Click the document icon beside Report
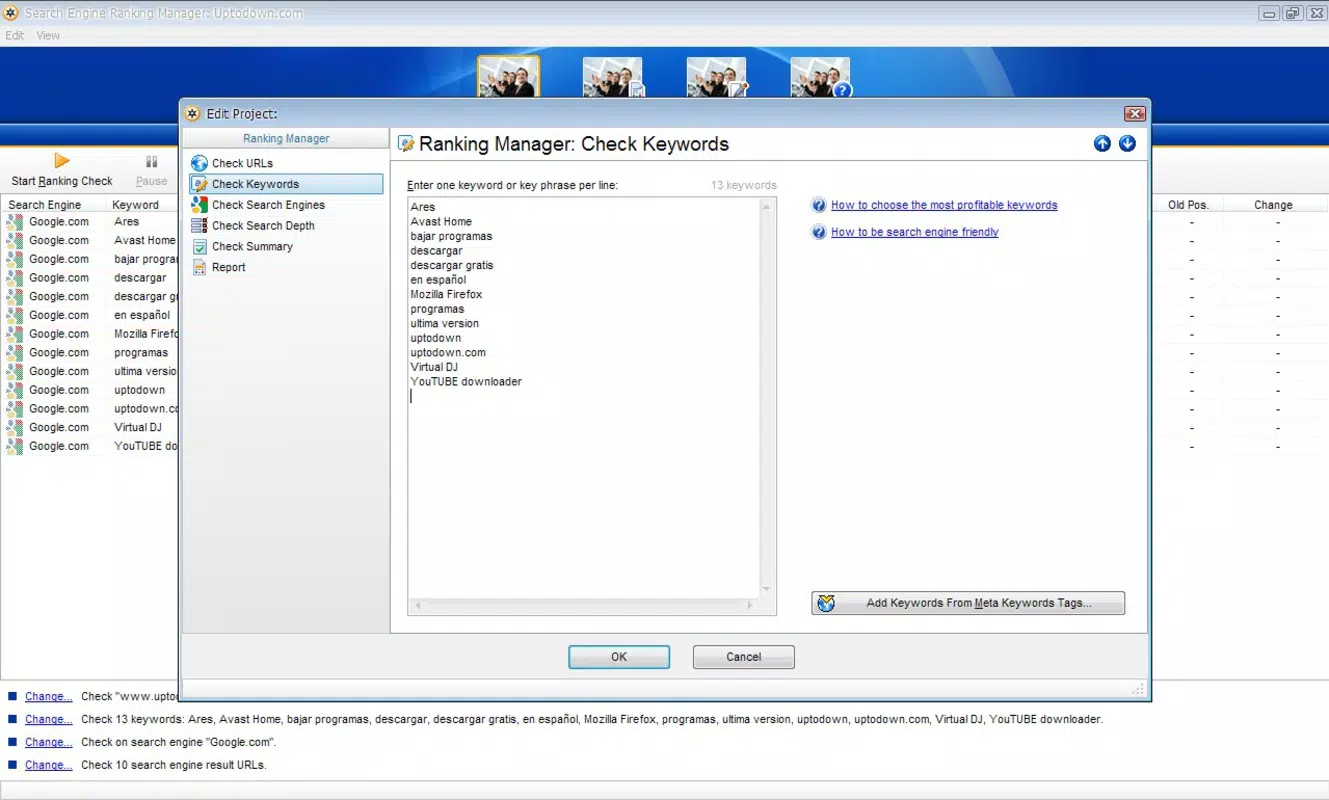 (x=199, y=268)
